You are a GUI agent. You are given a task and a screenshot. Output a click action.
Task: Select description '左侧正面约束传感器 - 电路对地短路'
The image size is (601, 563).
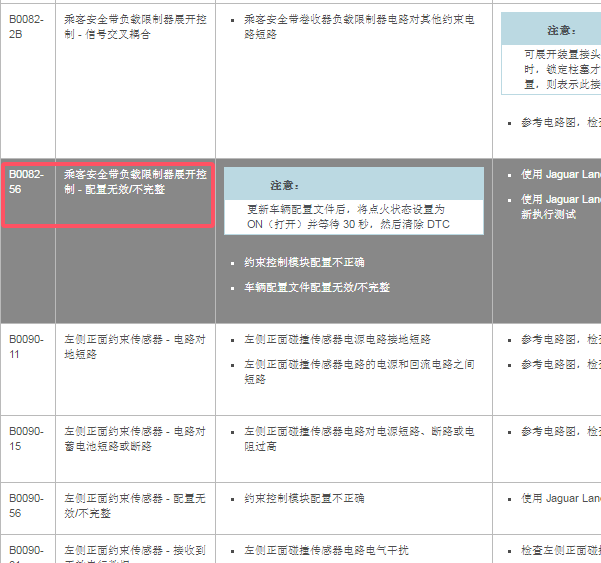135,346
